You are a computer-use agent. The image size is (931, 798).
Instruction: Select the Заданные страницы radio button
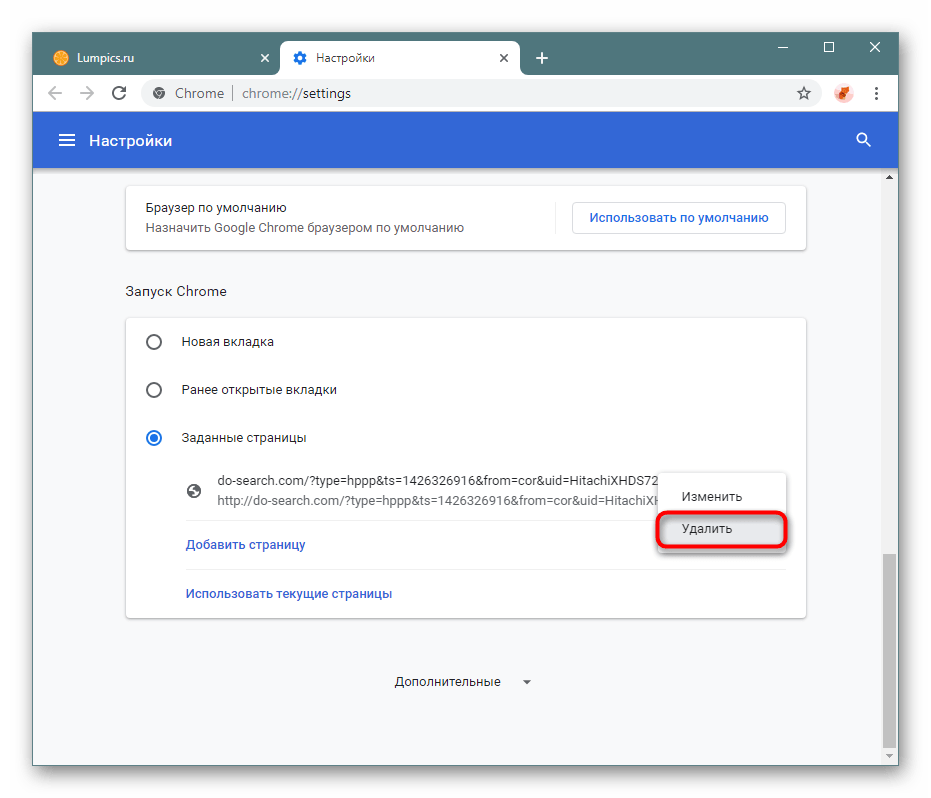(154, 438)
